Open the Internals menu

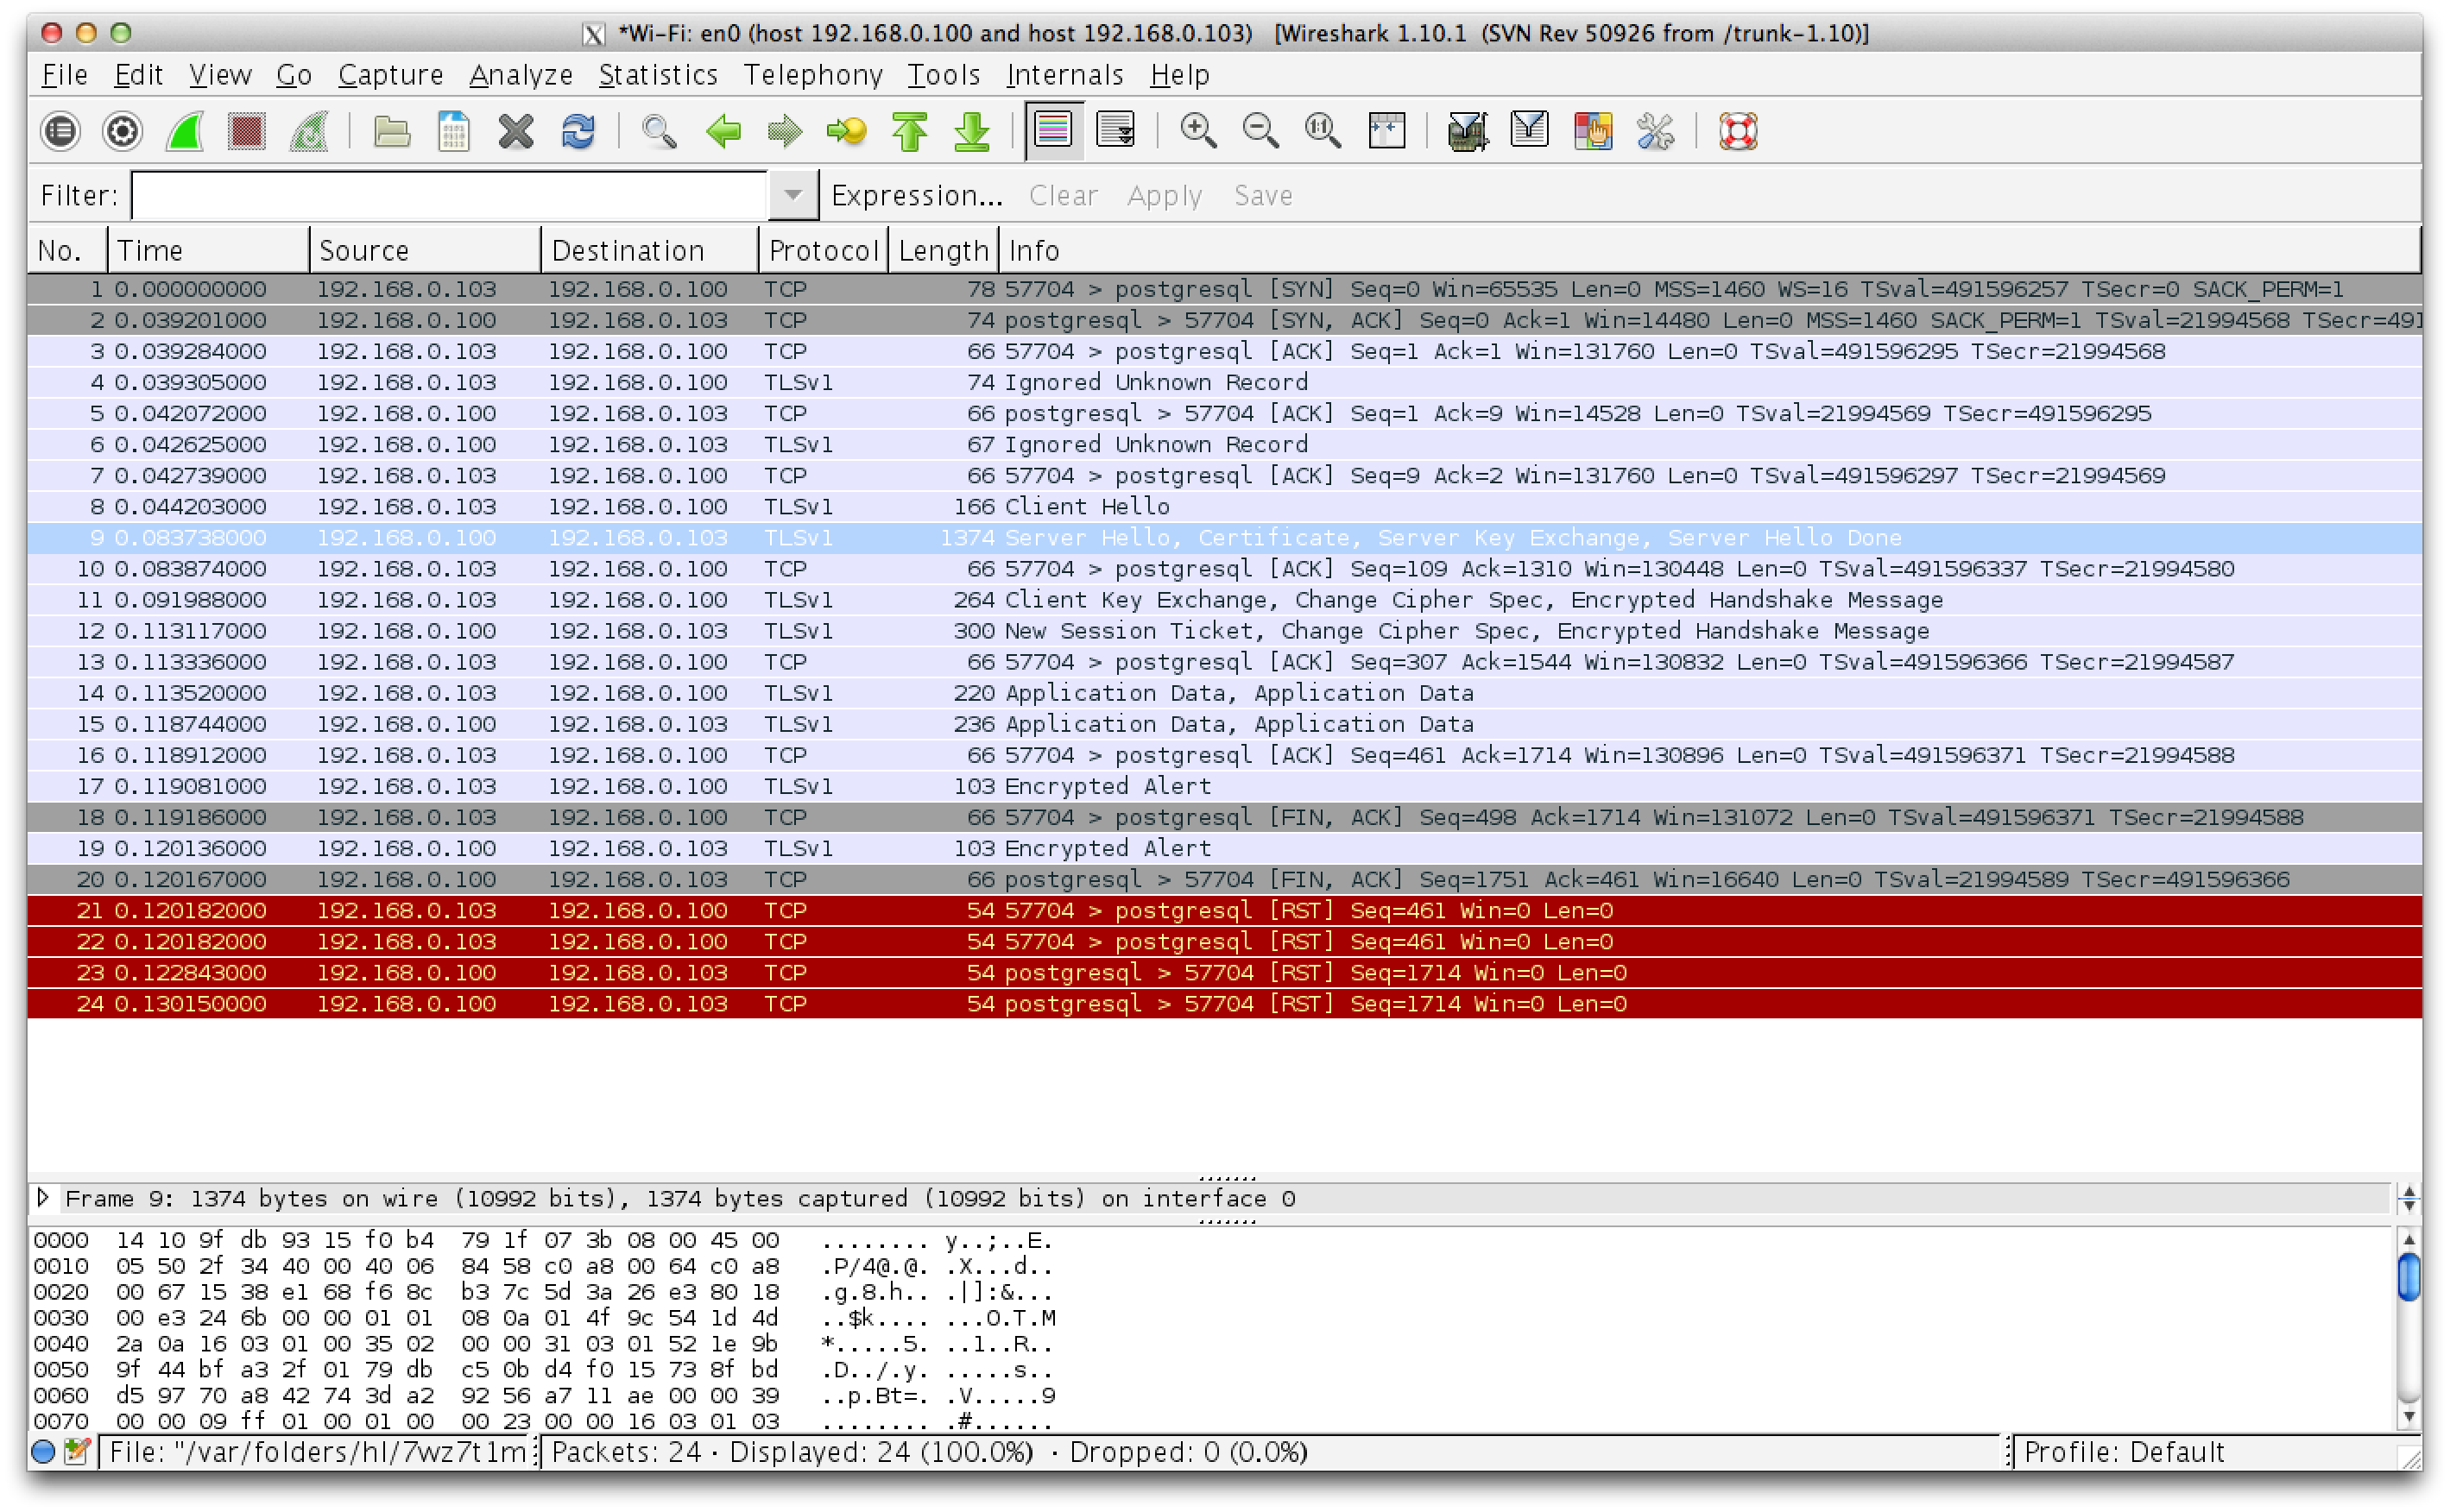point(1064,75)
